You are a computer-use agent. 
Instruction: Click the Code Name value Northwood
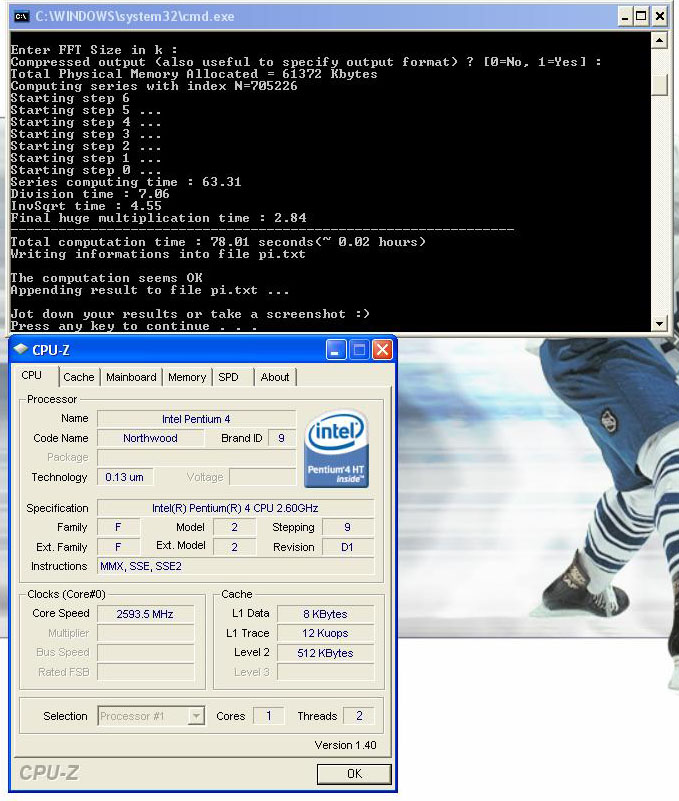[150, 438]
